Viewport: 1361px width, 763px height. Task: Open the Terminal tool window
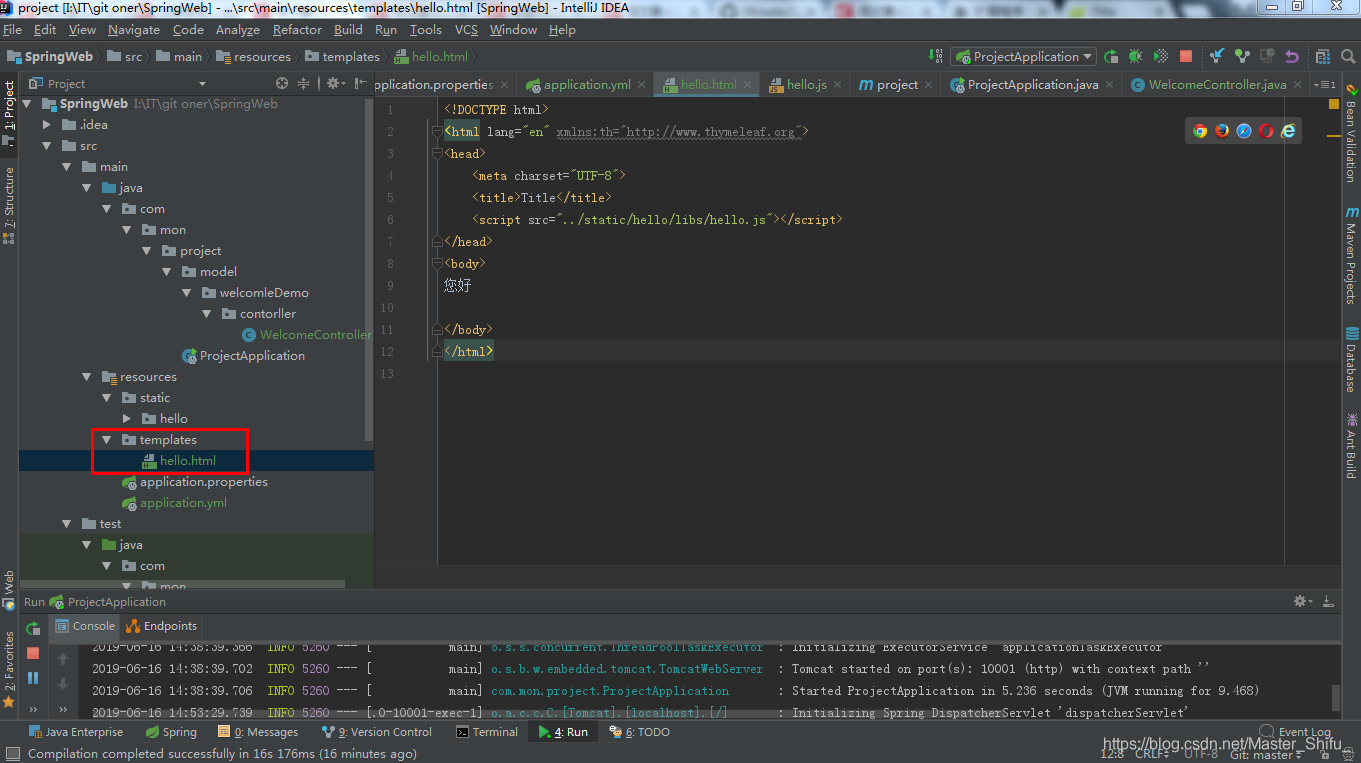click(487, 732)
